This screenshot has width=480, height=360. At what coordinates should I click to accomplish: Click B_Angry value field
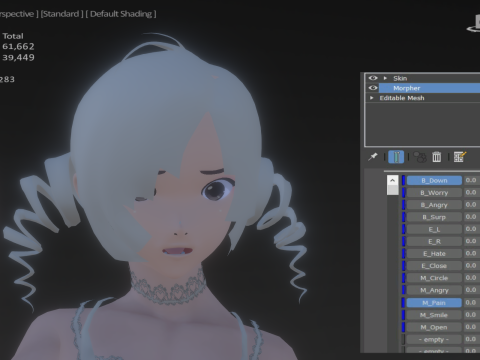tap(472, 205)
